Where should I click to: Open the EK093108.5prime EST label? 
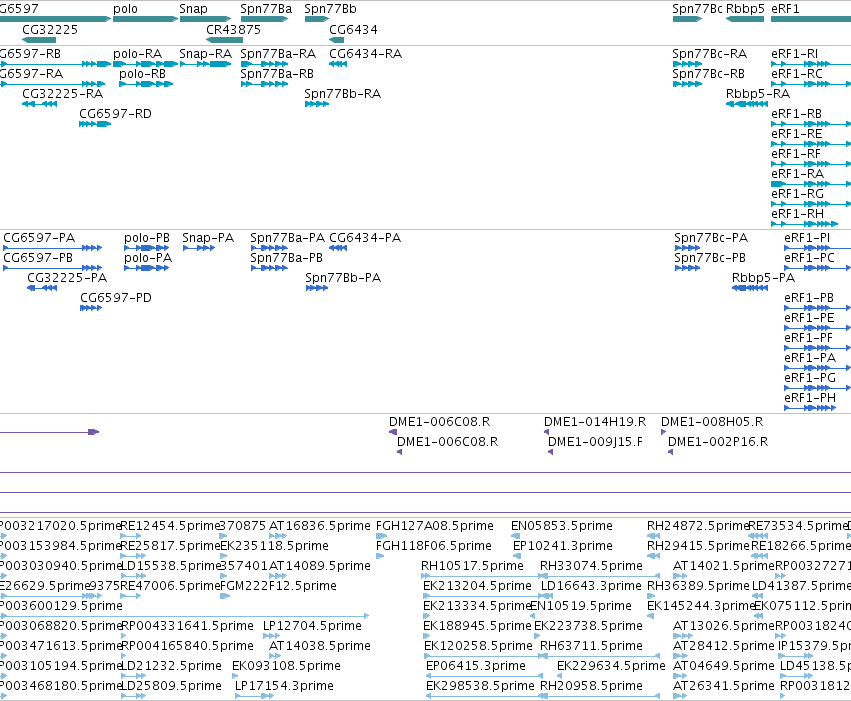(286, 666)
